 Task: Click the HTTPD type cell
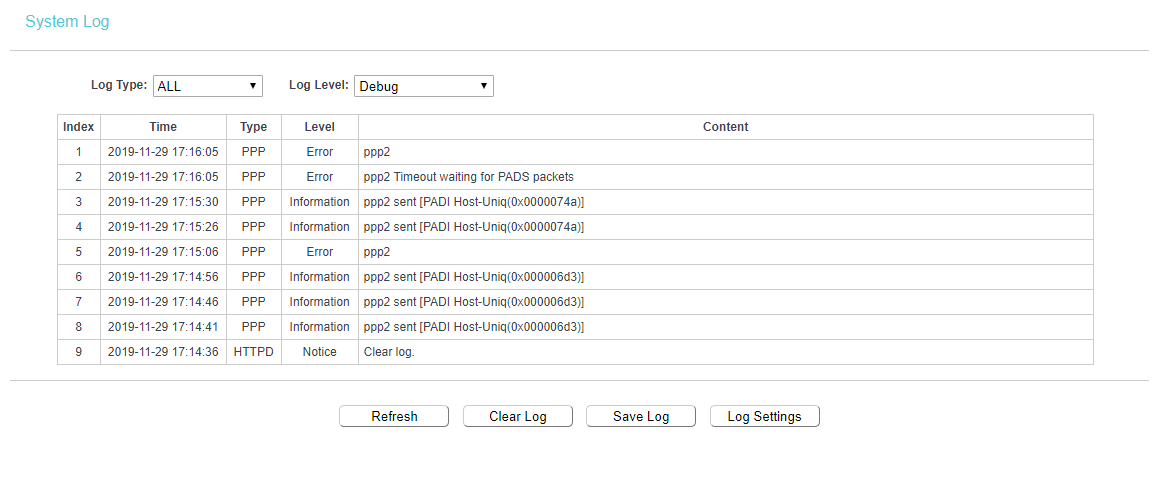coord(254,352)
